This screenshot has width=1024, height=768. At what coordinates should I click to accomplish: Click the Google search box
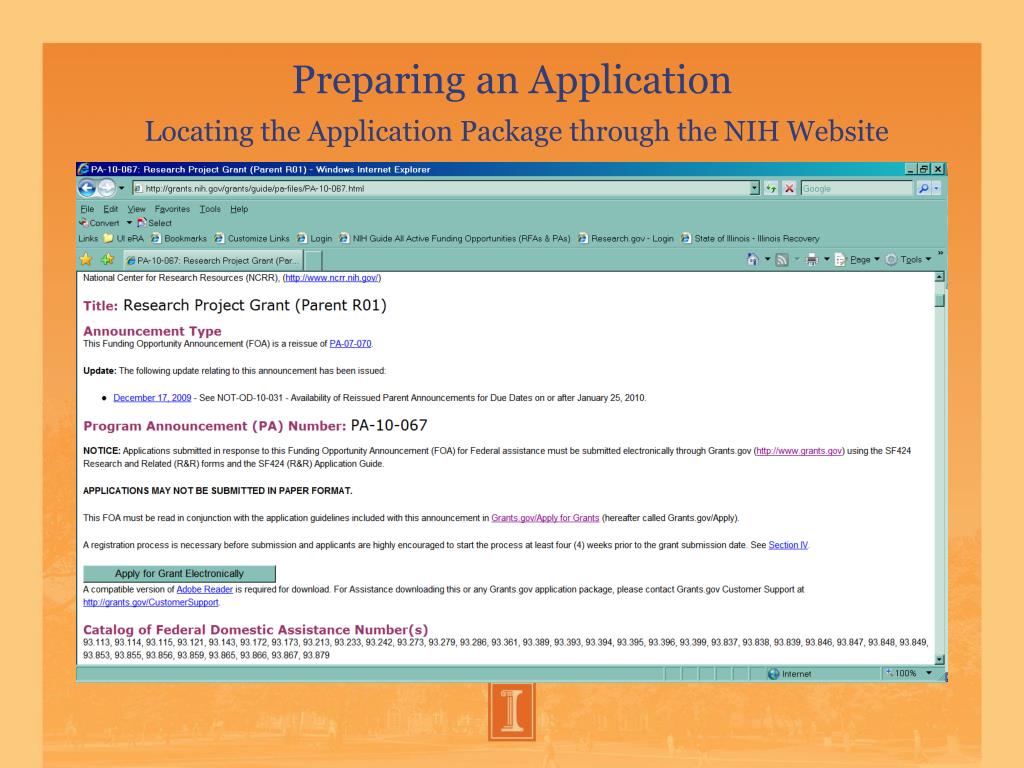pyautogui.click(x=856, y=189)
